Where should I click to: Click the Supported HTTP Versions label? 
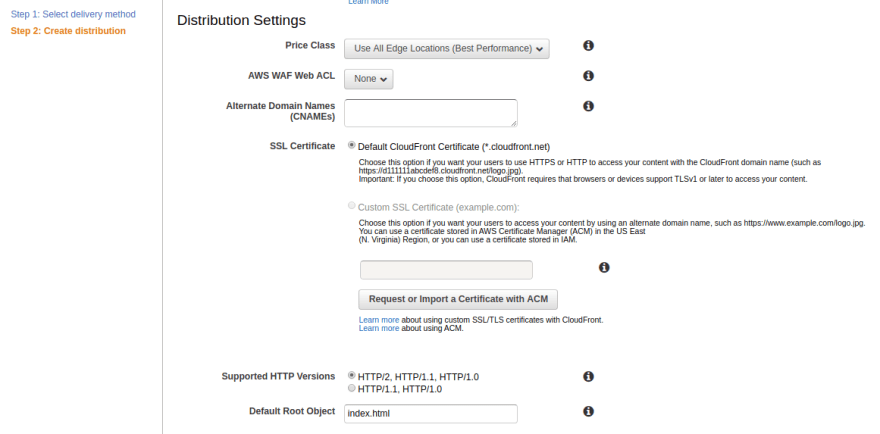pos(278,376)
